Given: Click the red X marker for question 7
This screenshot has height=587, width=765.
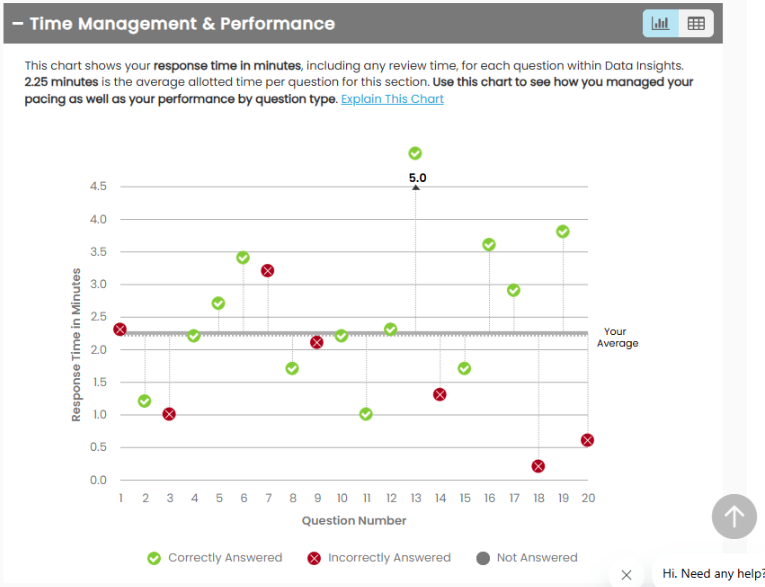Looking at the screenshot, I should [x=267, y=270].
